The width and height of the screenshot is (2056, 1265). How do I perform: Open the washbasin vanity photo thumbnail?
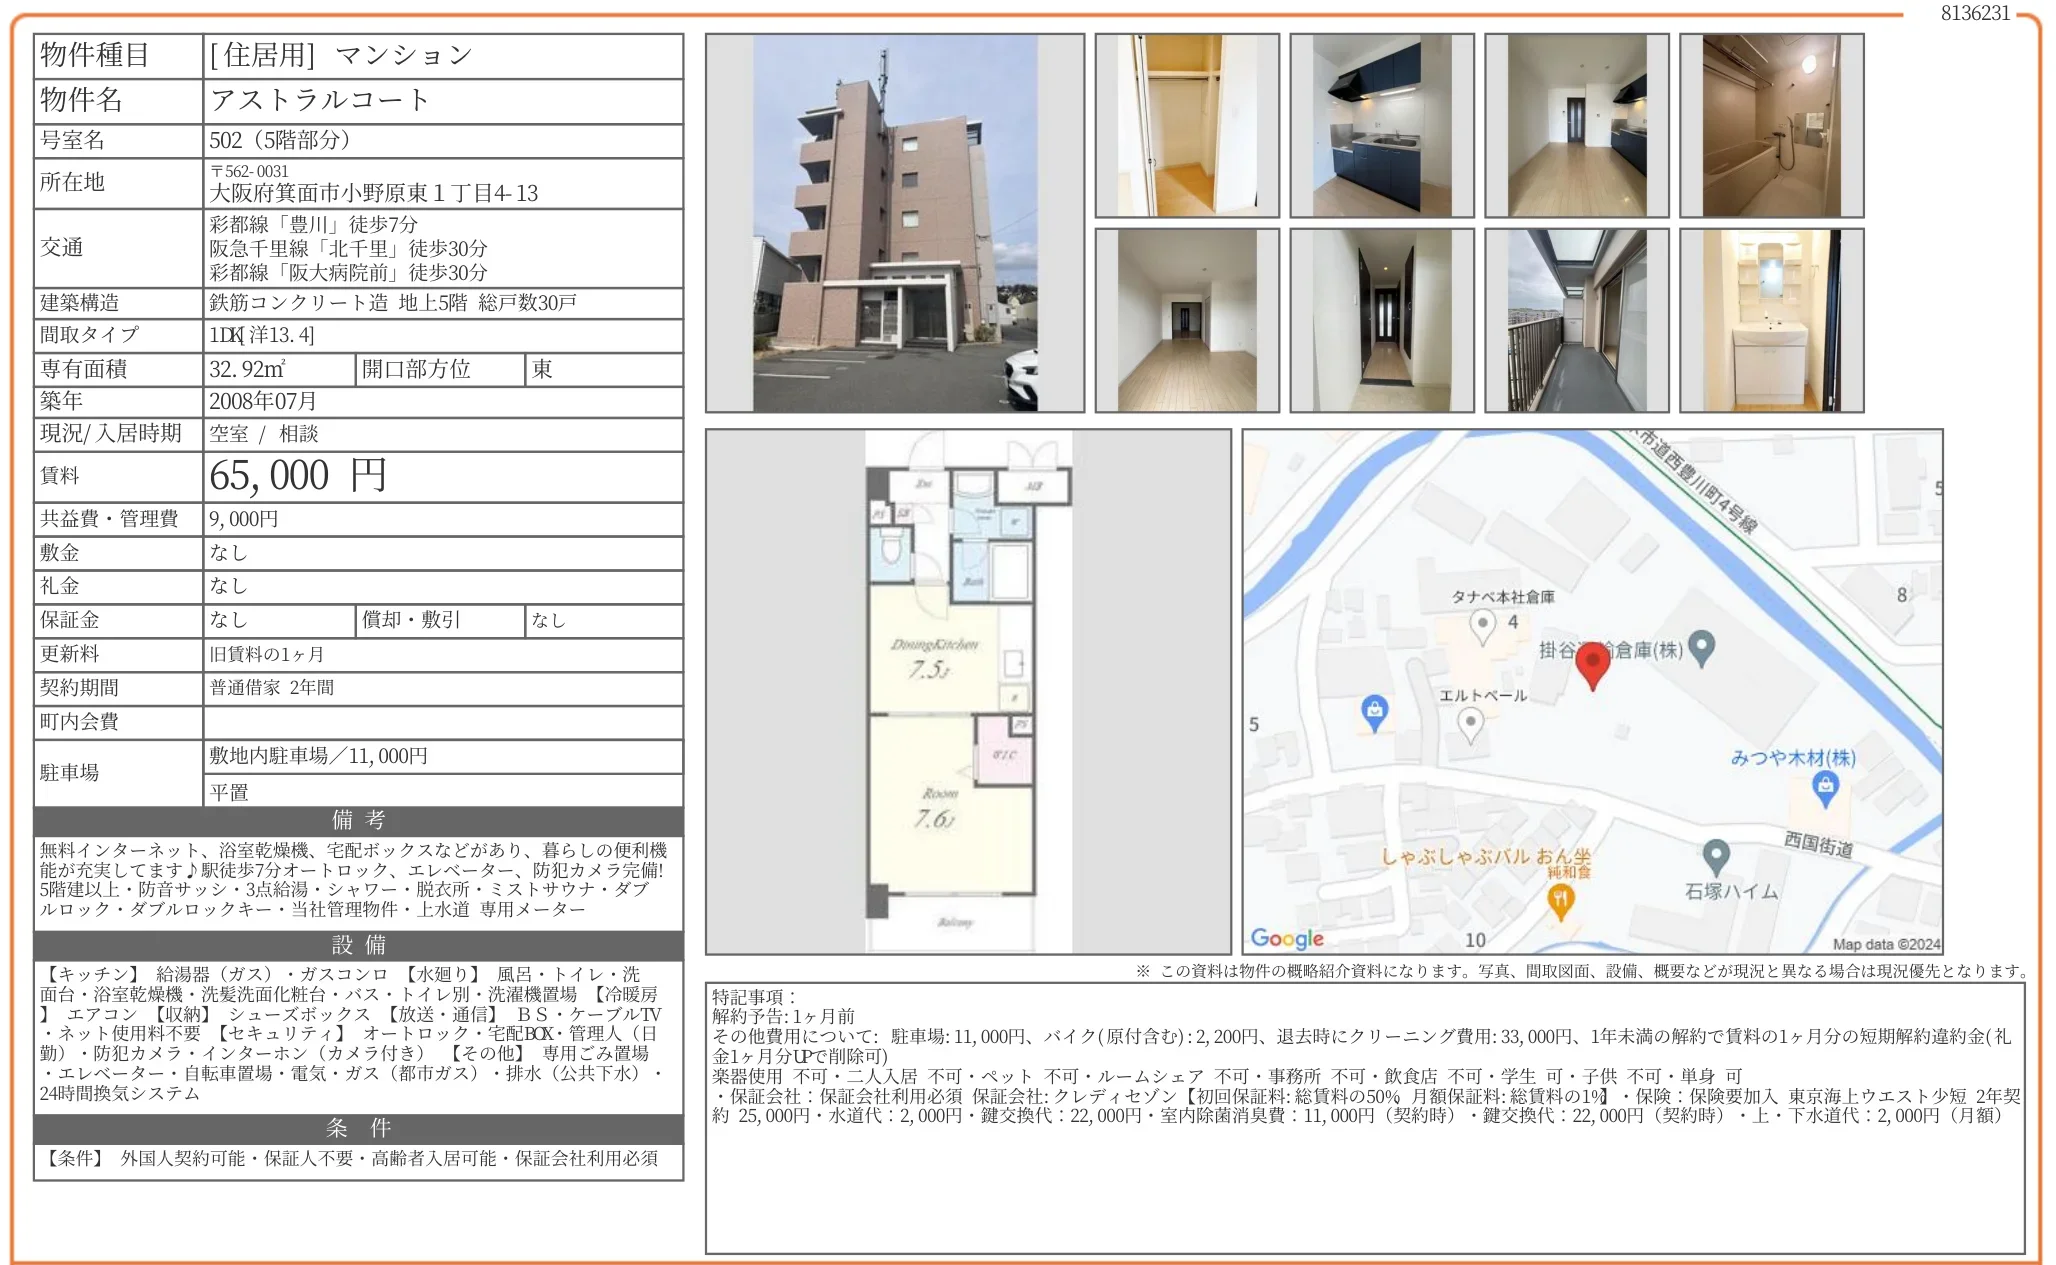(x=1771, y=320)
